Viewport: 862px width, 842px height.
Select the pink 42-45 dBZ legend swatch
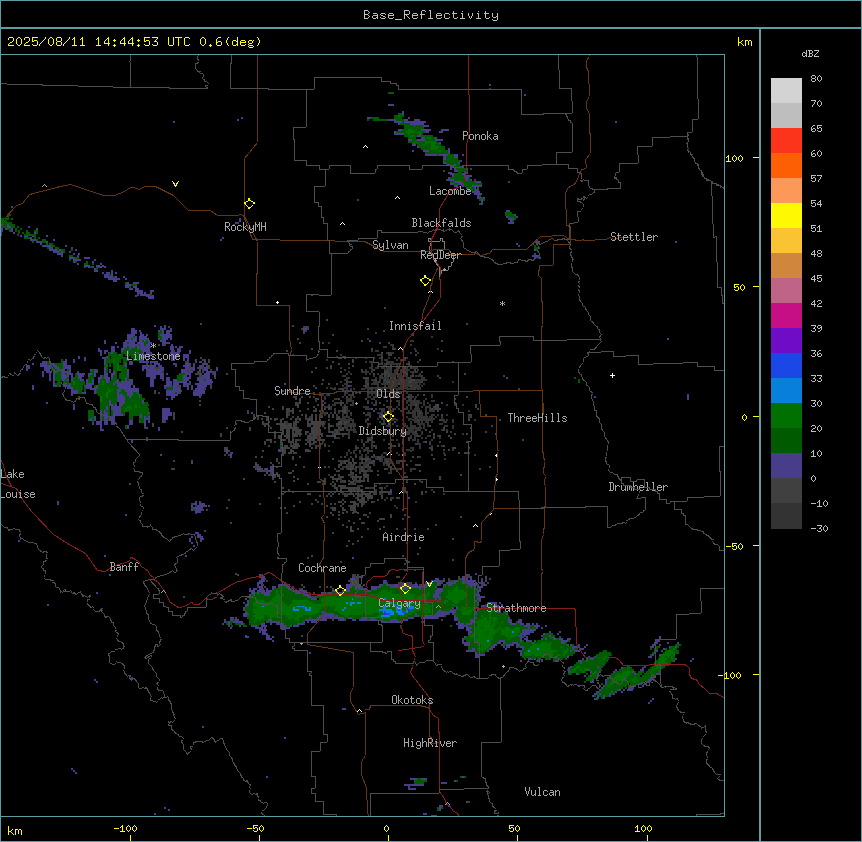tap(786, 291)
